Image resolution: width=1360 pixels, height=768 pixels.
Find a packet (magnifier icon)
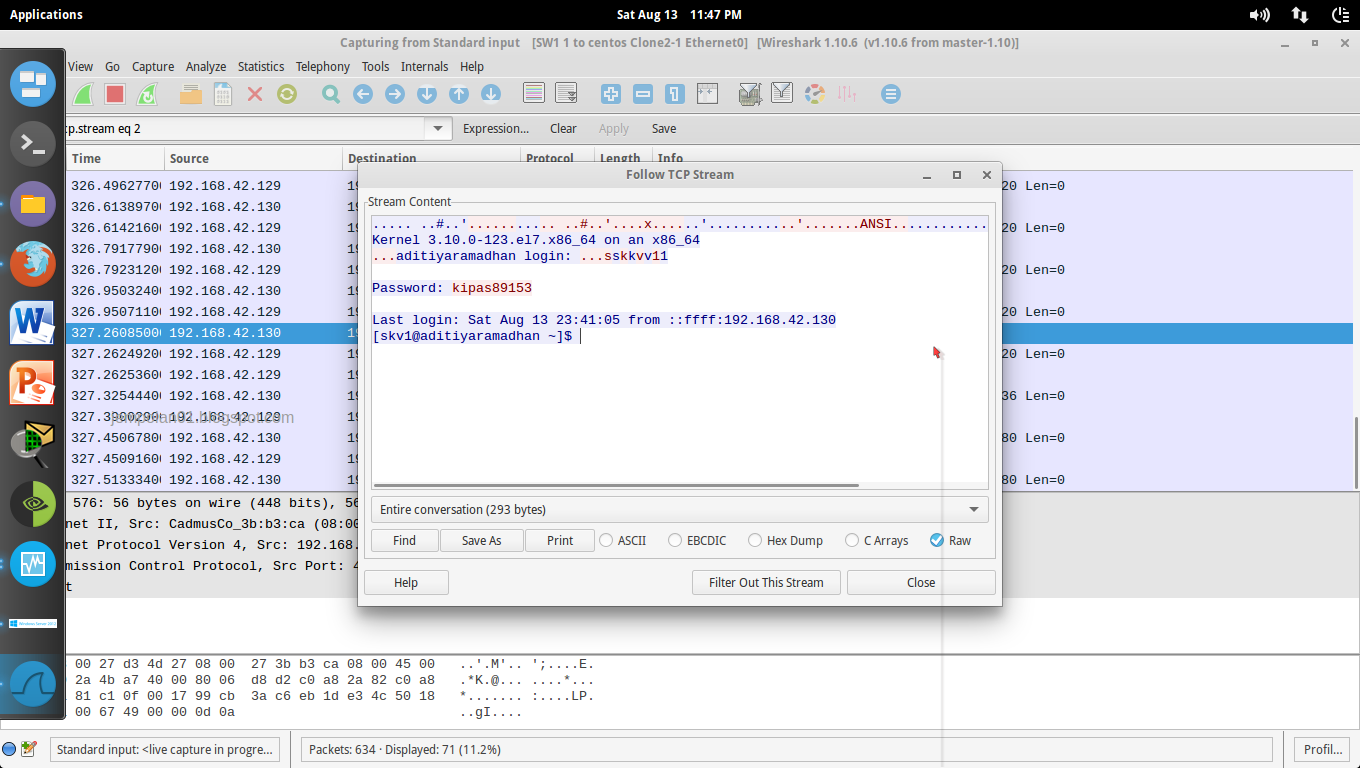(x=331, y=94)
